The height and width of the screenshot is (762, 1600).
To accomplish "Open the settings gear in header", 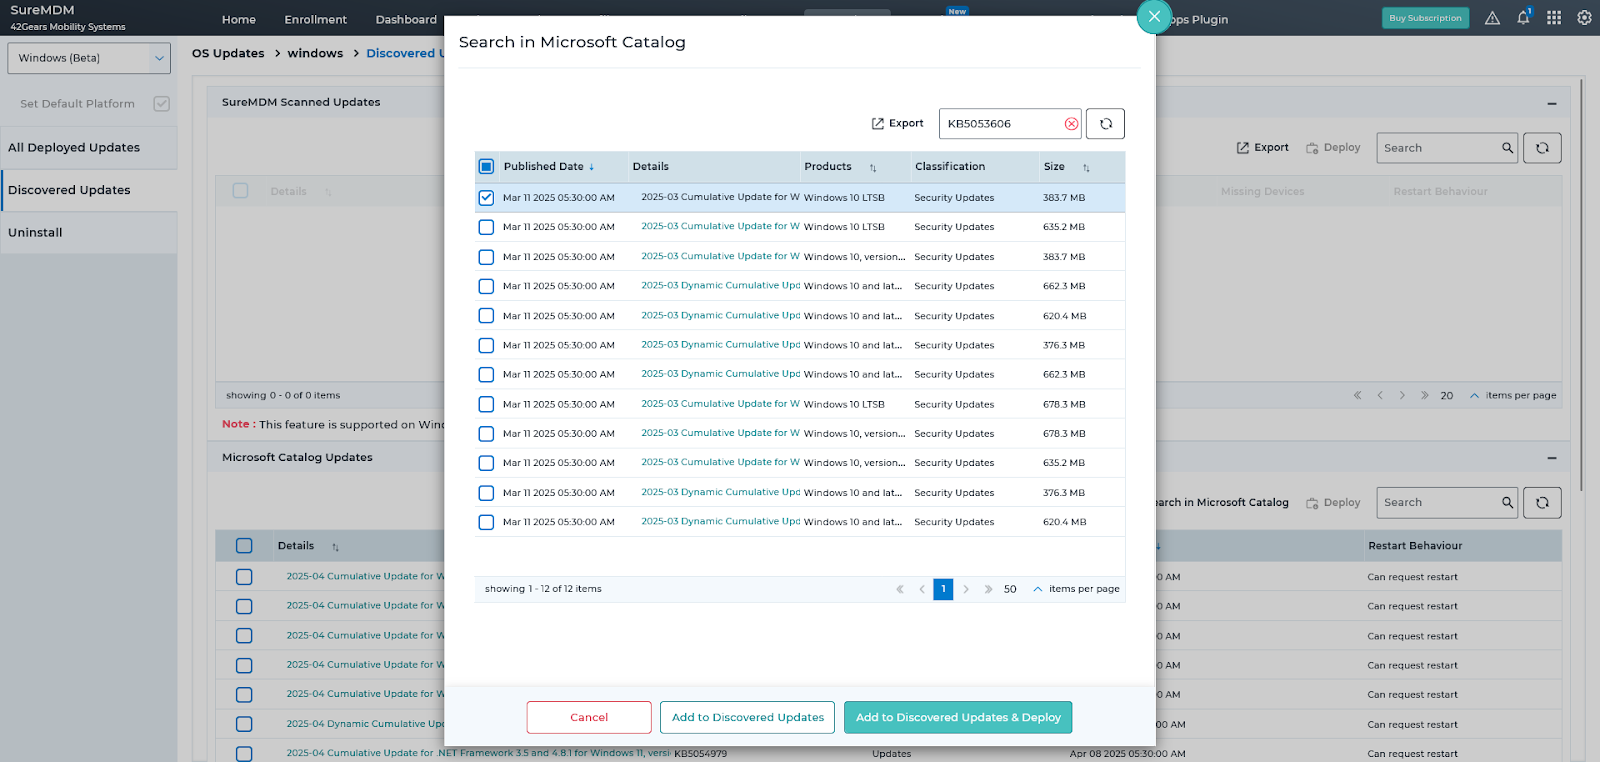I will 1584,18.
